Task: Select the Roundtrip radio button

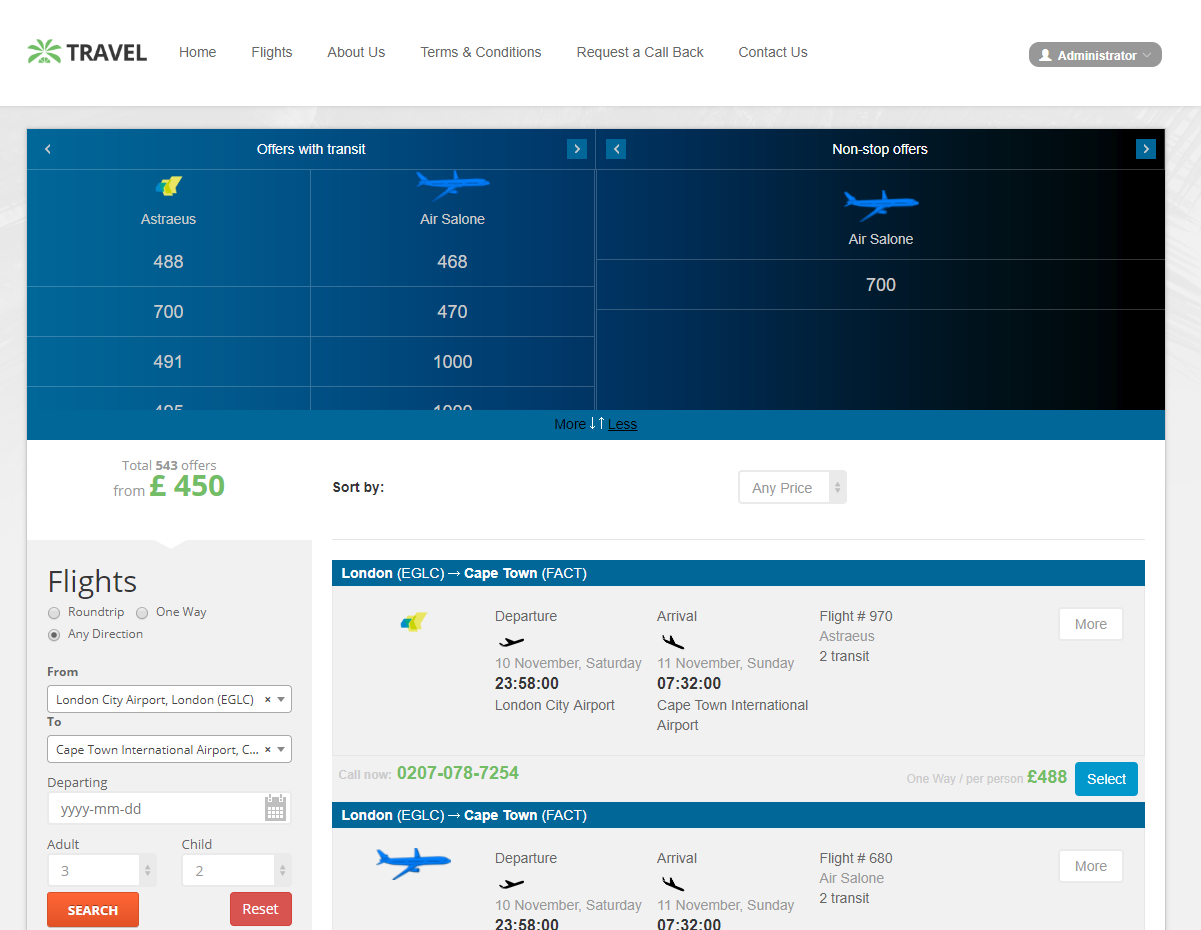Action: pos(54,613)
